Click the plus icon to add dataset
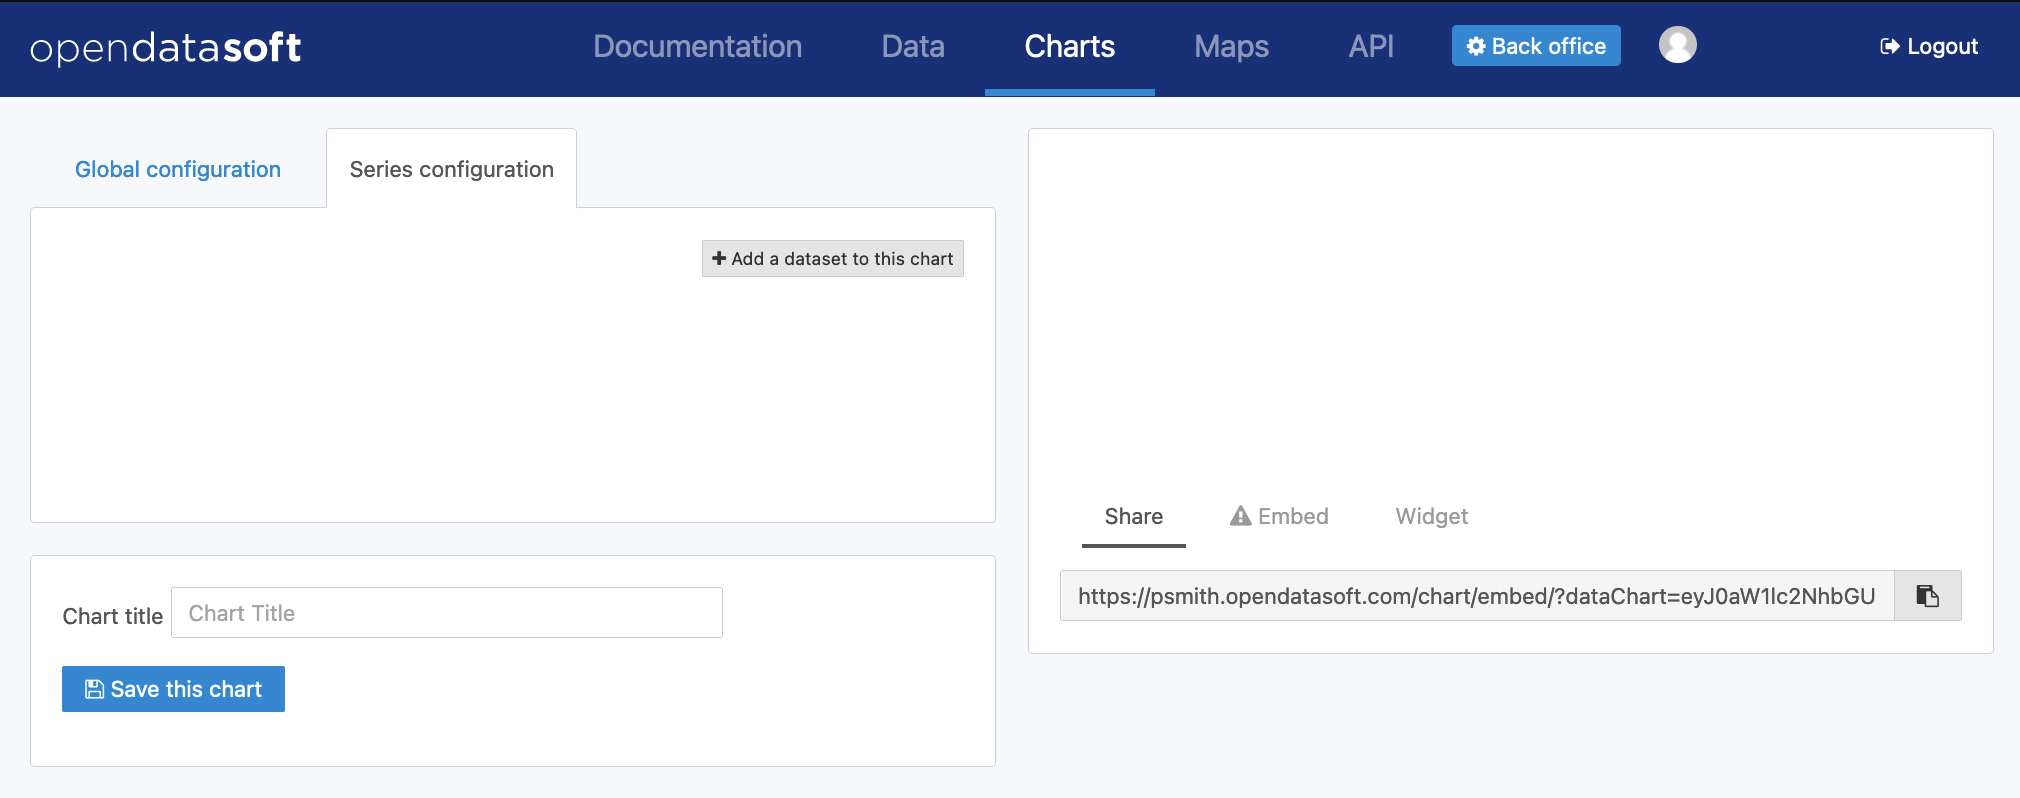This screenshot has width=2020, height=798. [x=718, y=258]
